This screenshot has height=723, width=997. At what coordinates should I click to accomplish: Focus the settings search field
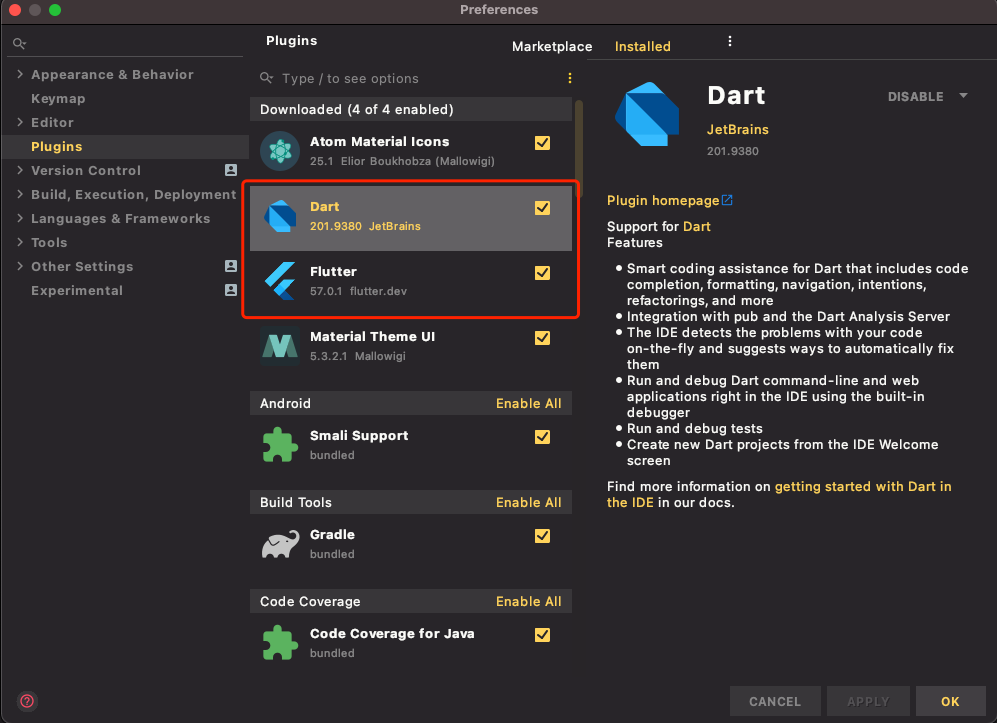coord(126,43)
